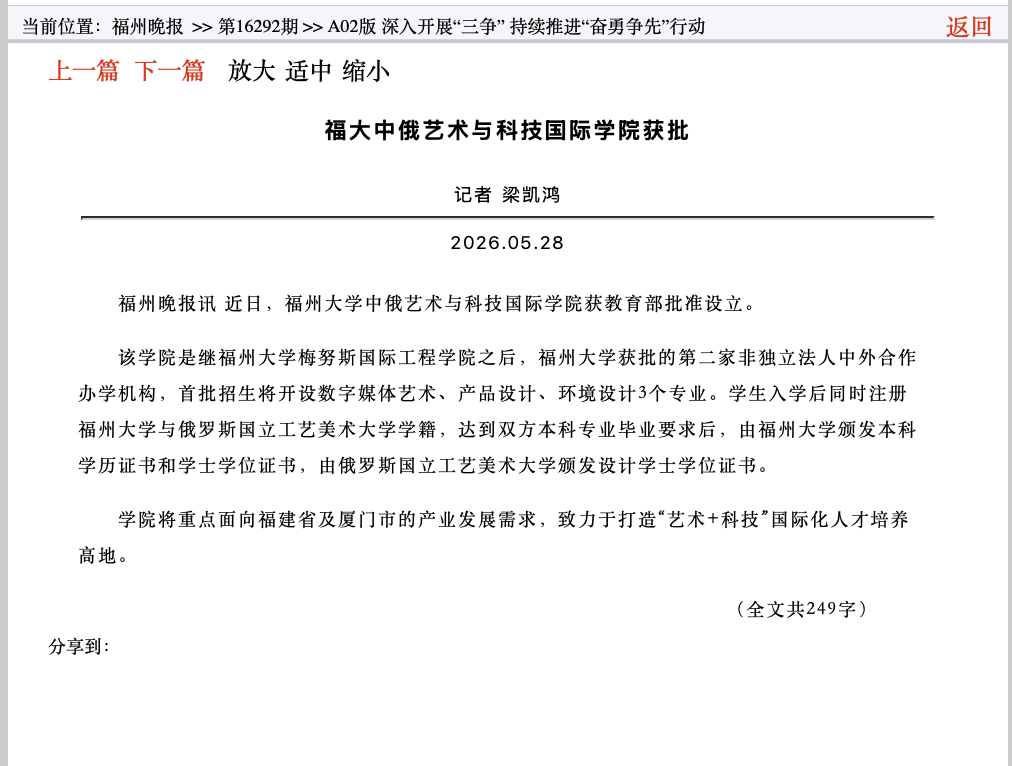Click the 返回 link at top right

[968, 26]
